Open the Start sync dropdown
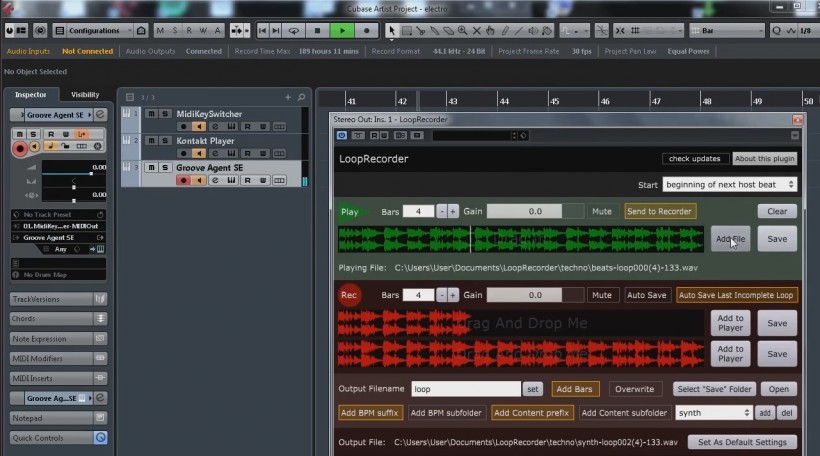820x456 pixels. pyautogui.click(x=730, y=185)
